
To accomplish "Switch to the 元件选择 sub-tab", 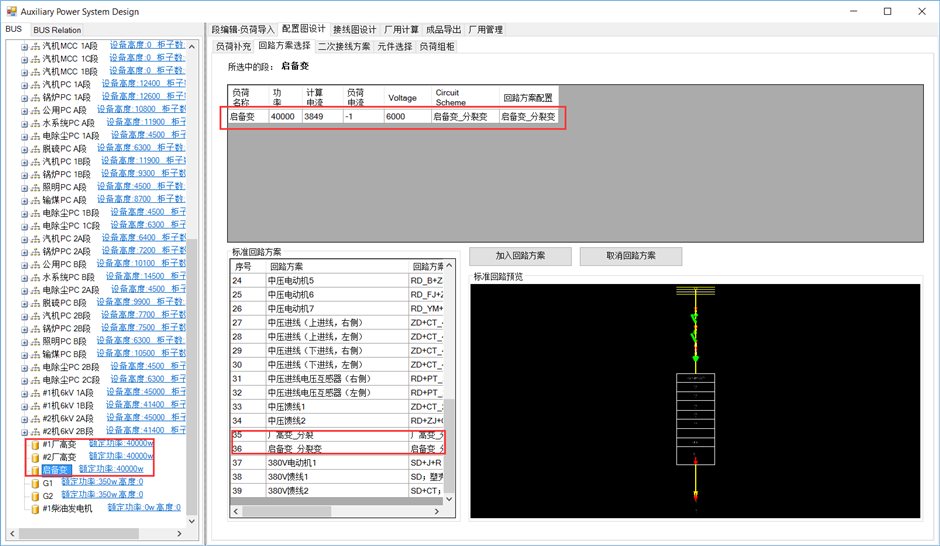I will (394, 47).
